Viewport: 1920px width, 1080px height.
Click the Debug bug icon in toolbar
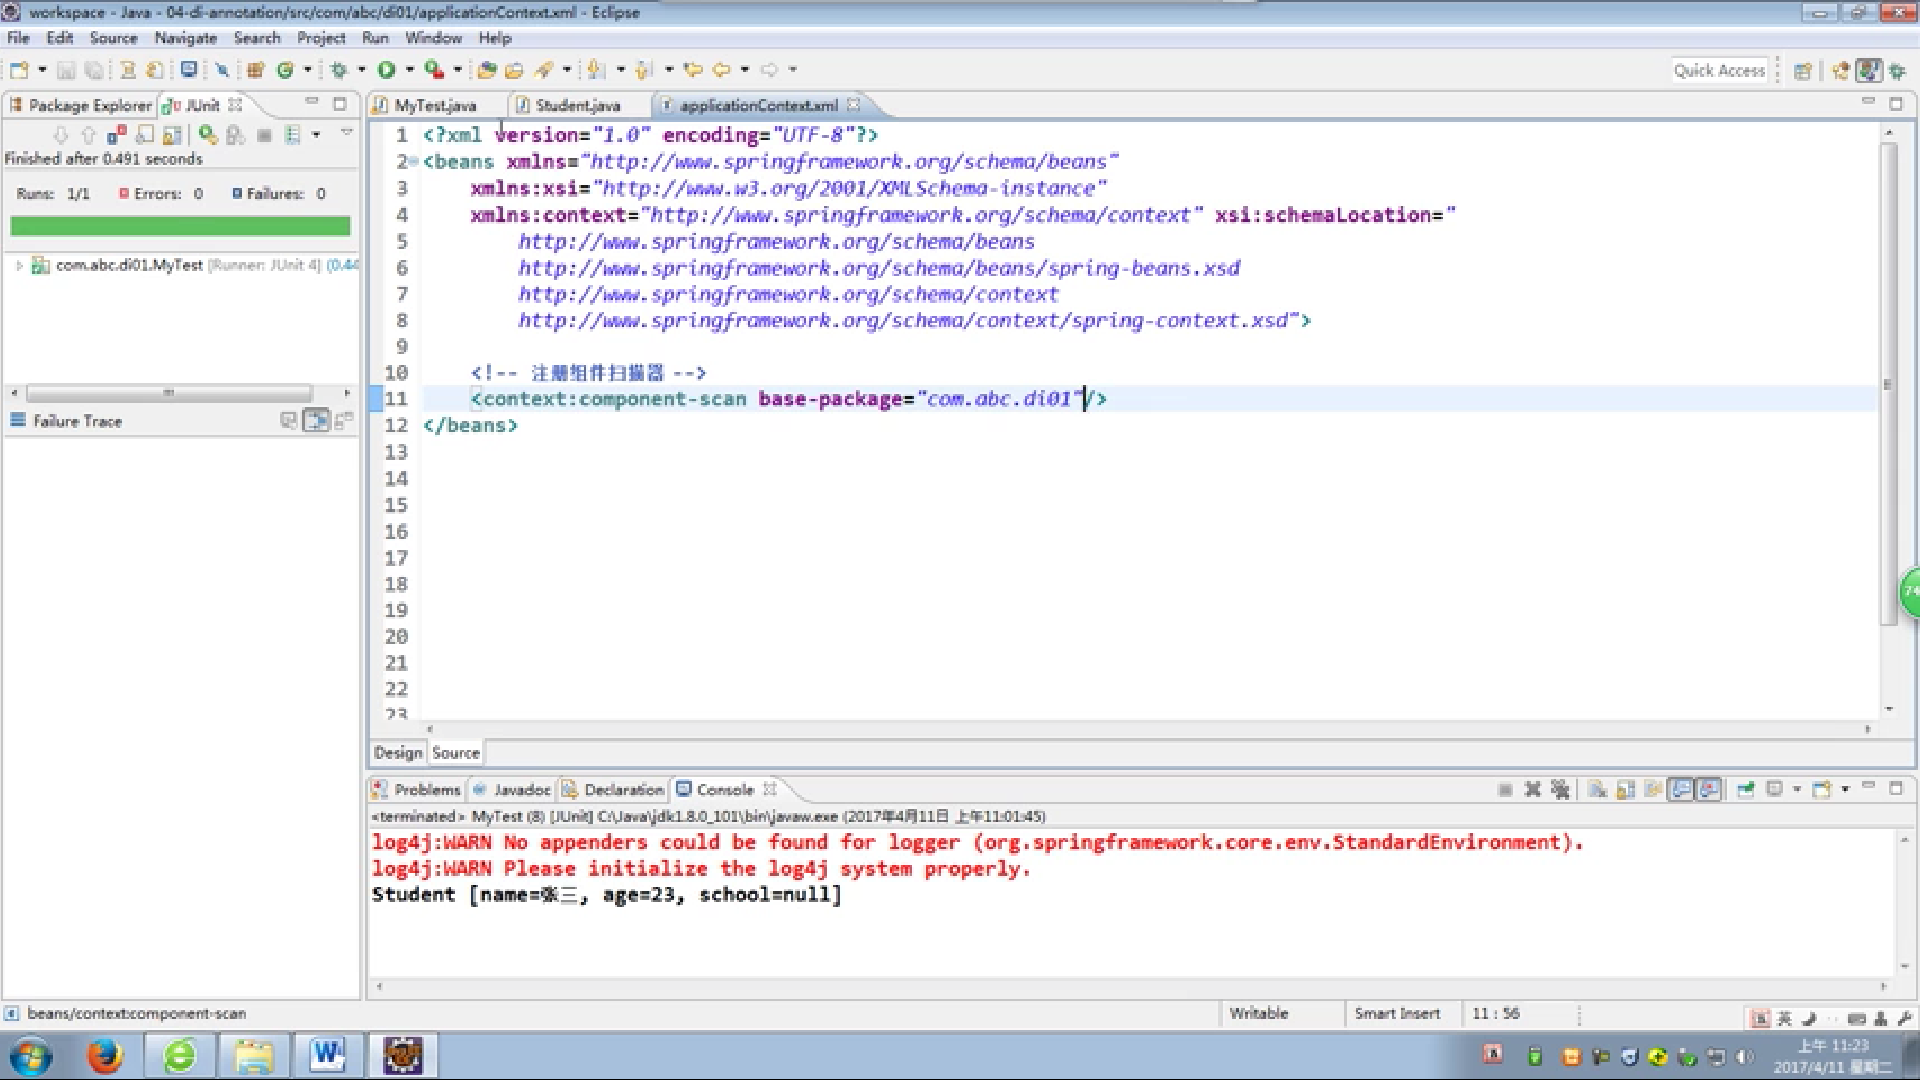click(339, 70)
